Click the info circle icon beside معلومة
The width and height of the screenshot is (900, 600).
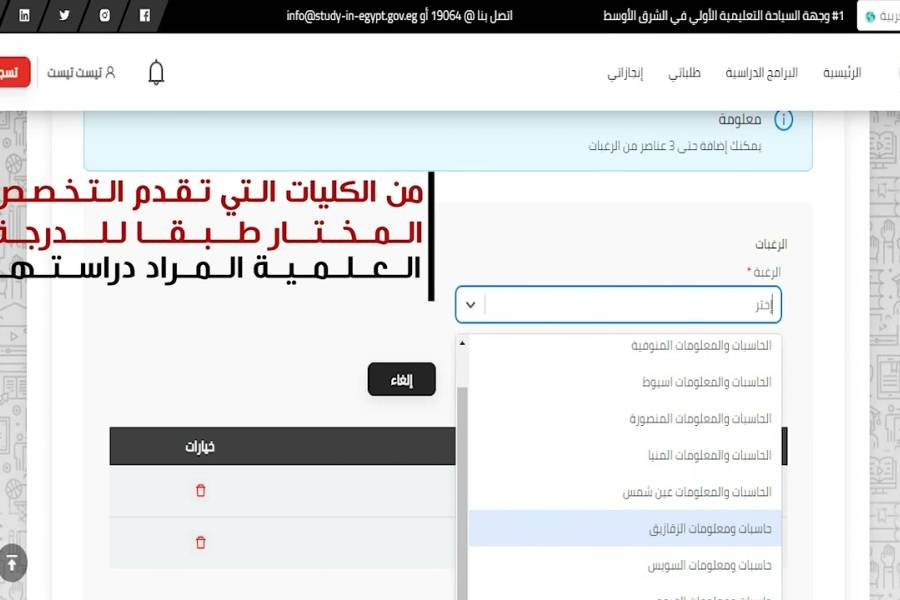point(783,120)
